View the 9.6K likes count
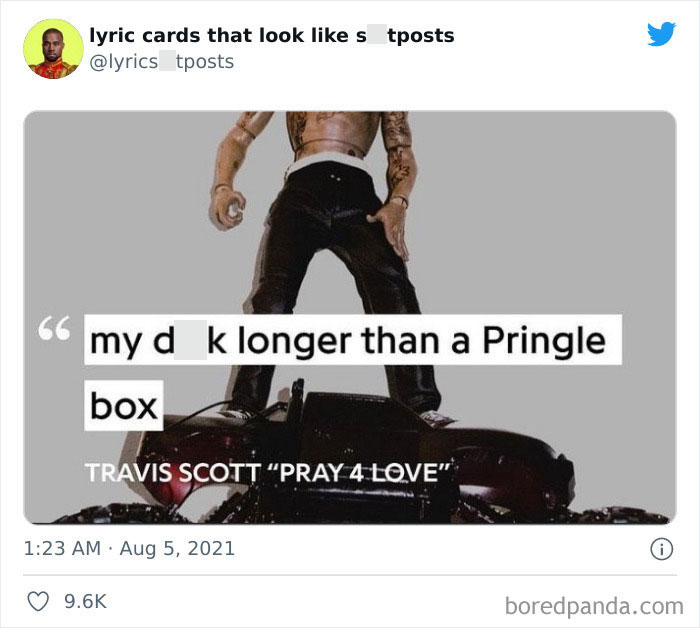Image resolution: width=700 pixels, height=628 pixels. 85,601
